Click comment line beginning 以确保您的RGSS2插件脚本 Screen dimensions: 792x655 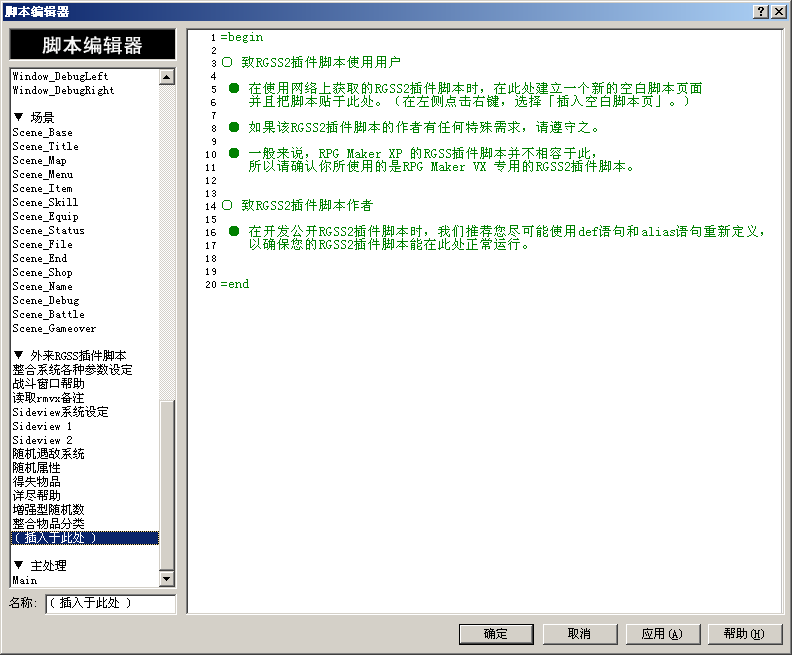389,245
